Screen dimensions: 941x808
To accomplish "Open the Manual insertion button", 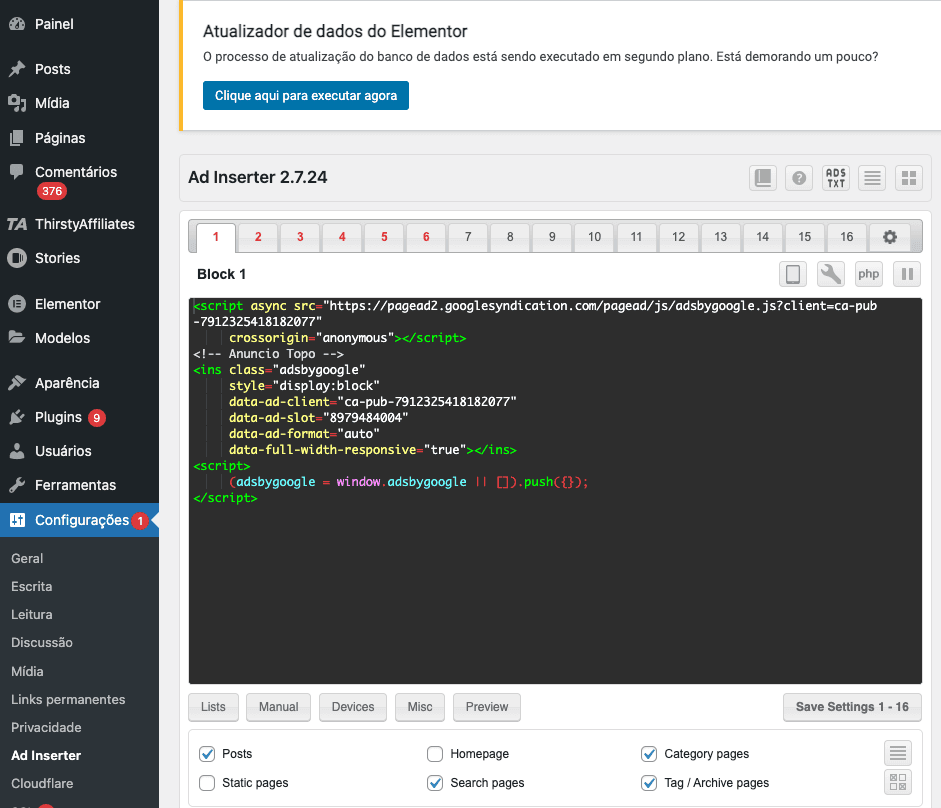I will [x=278, y=707].
